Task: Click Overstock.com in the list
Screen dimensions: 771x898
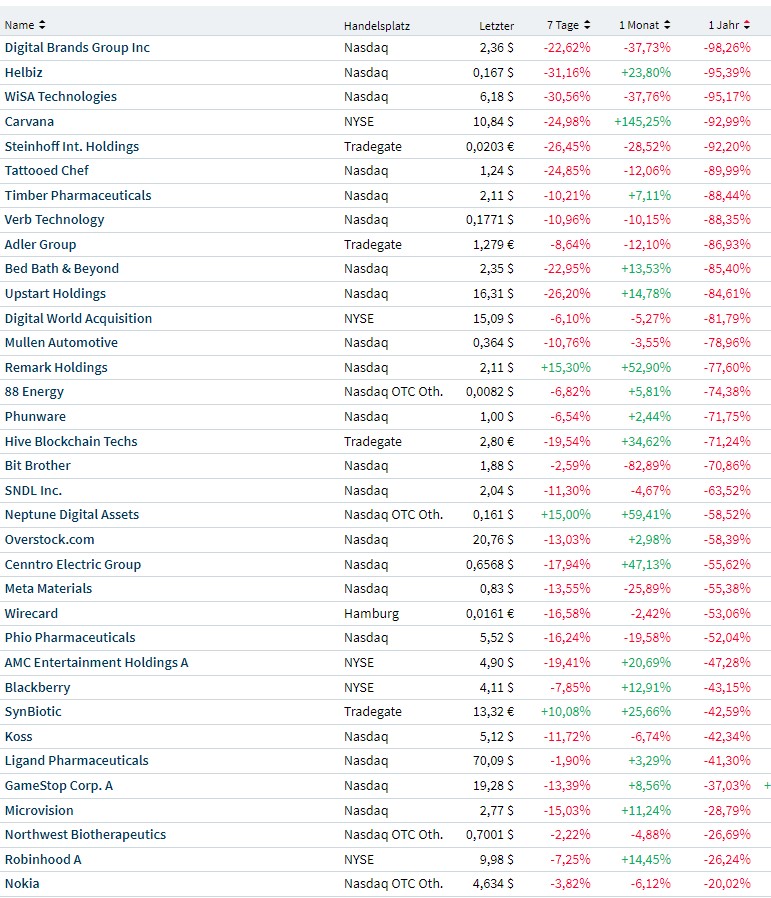Action: click(47, 540)
